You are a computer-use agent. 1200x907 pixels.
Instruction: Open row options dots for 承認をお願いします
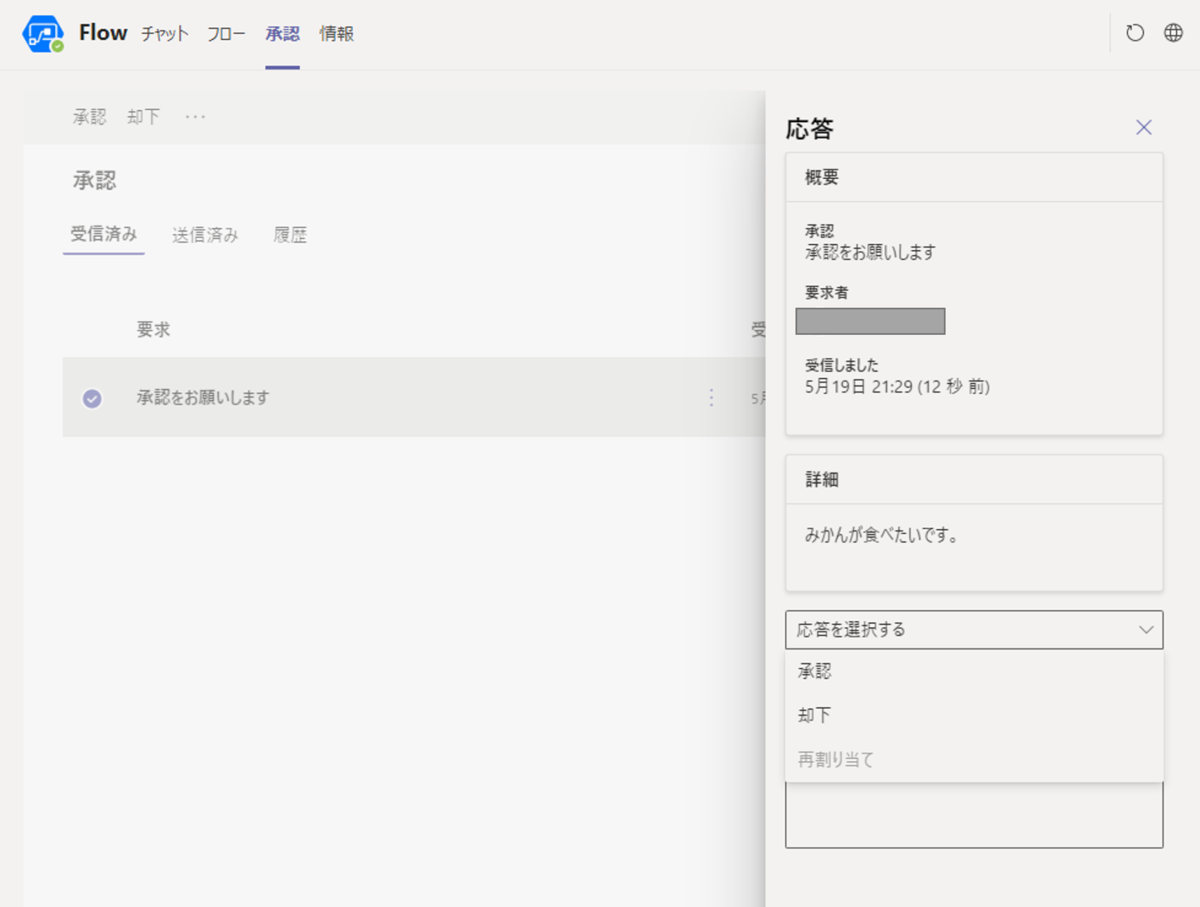click(x=711, y=397)
